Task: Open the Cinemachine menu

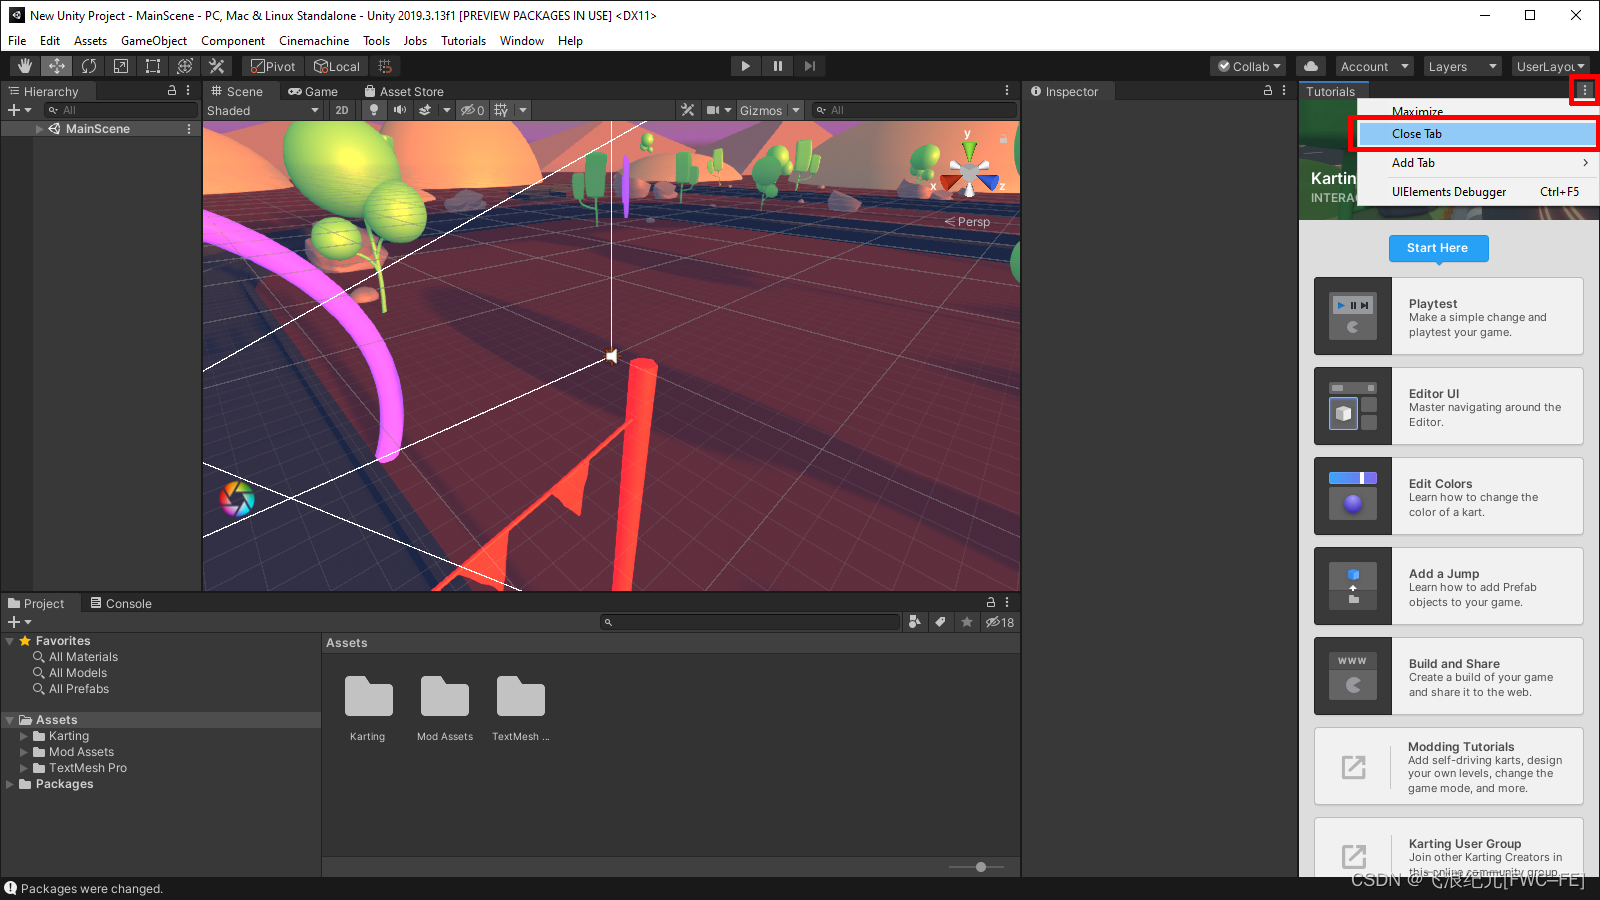Action: [x=314, y=41]
